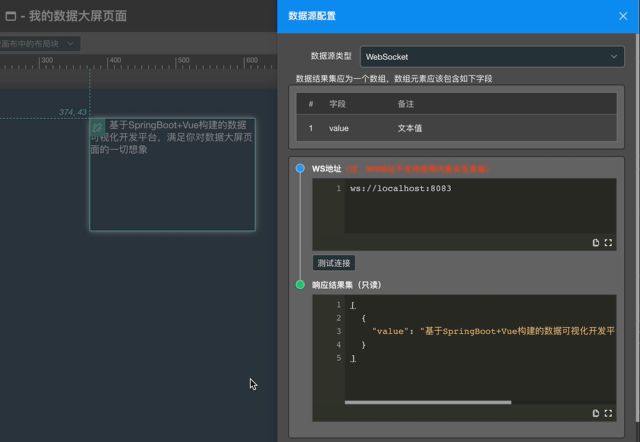Click the window icon beside the page title

pyautogui.click(x=11, y=16)
